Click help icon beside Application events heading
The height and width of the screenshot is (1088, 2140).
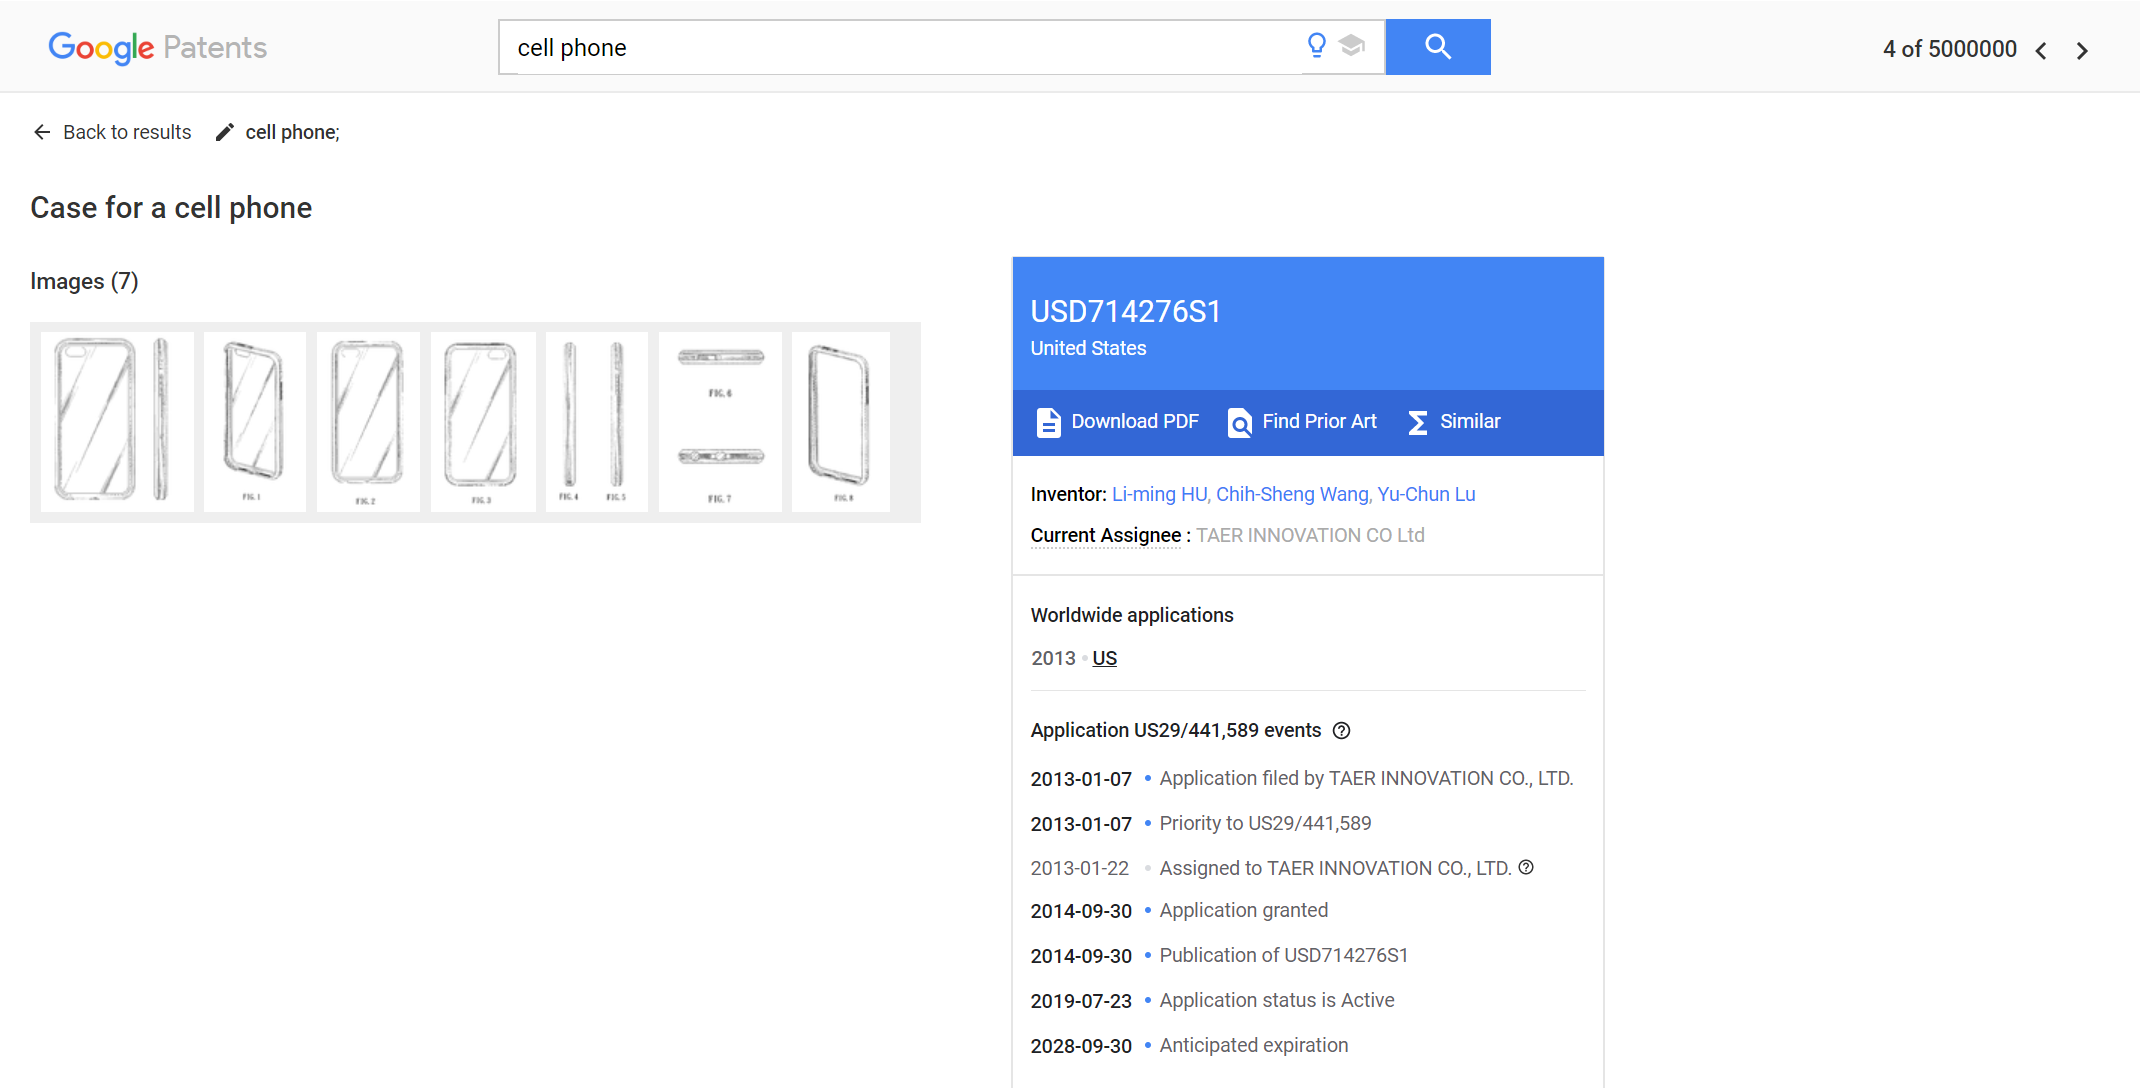[x=1342, y=731]
